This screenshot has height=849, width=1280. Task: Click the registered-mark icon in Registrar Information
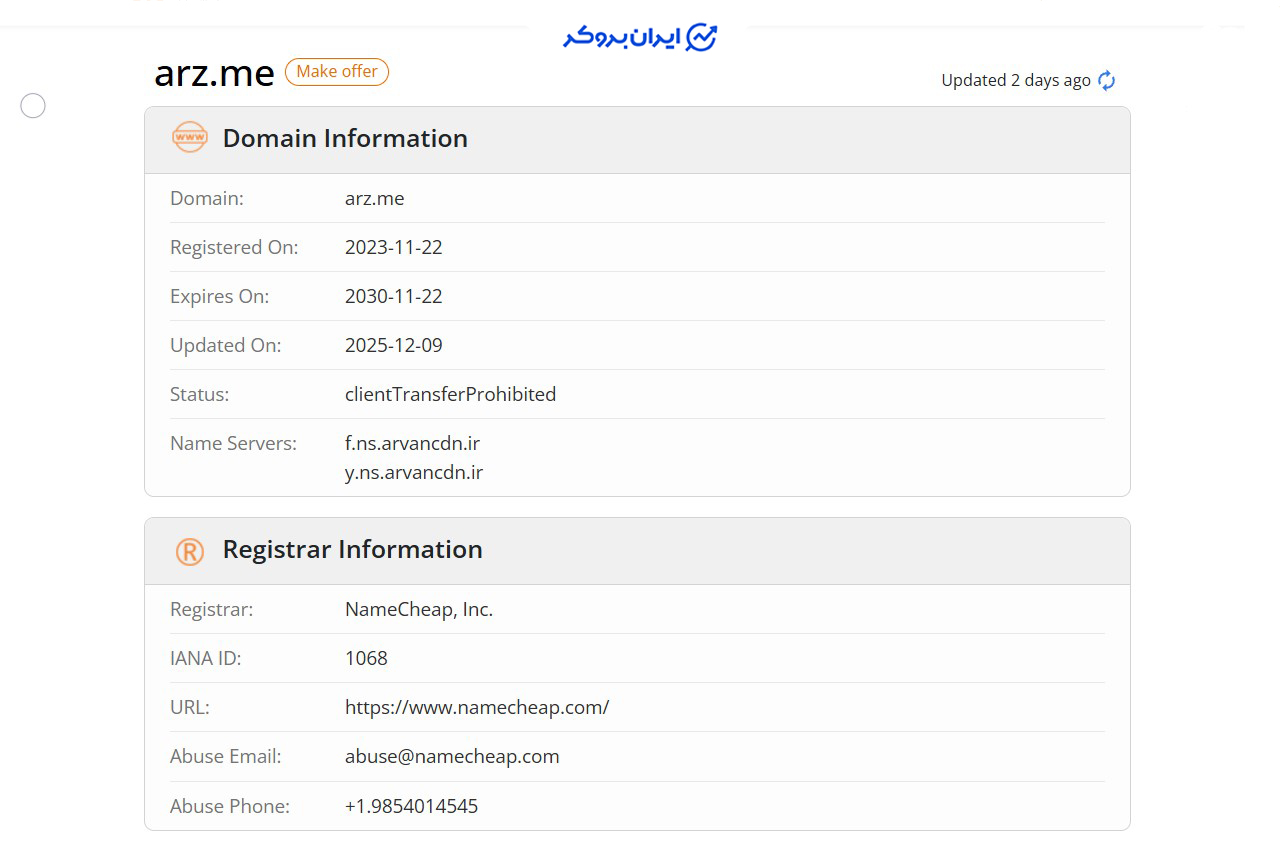coord(190,551)
